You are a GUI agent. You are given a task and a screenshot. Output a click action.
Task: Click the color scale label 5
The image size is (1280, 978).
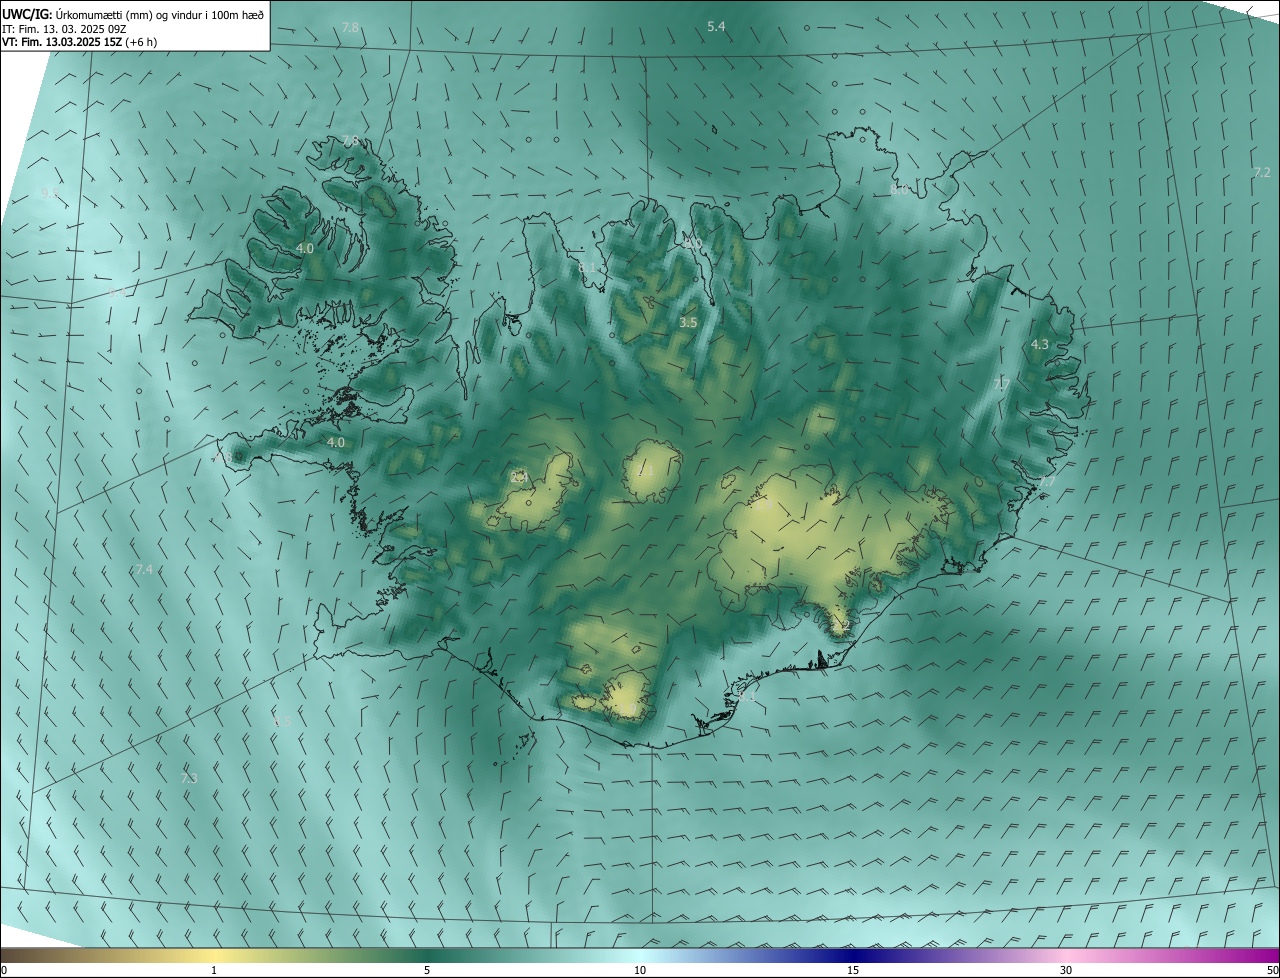tap(427, 970)
